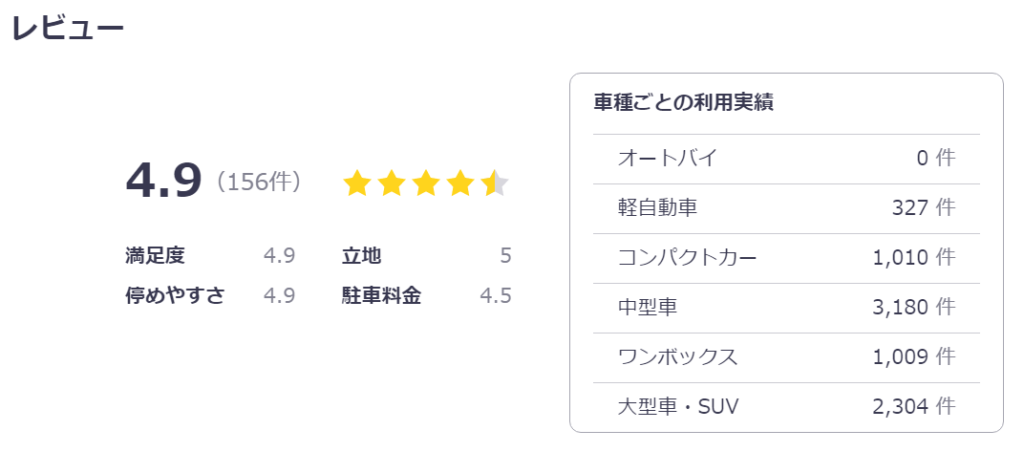The image size is (1024, 452).
Task: Select the 駐車料金 rating label
Action: pyautogui.click(x=381, y=296)
